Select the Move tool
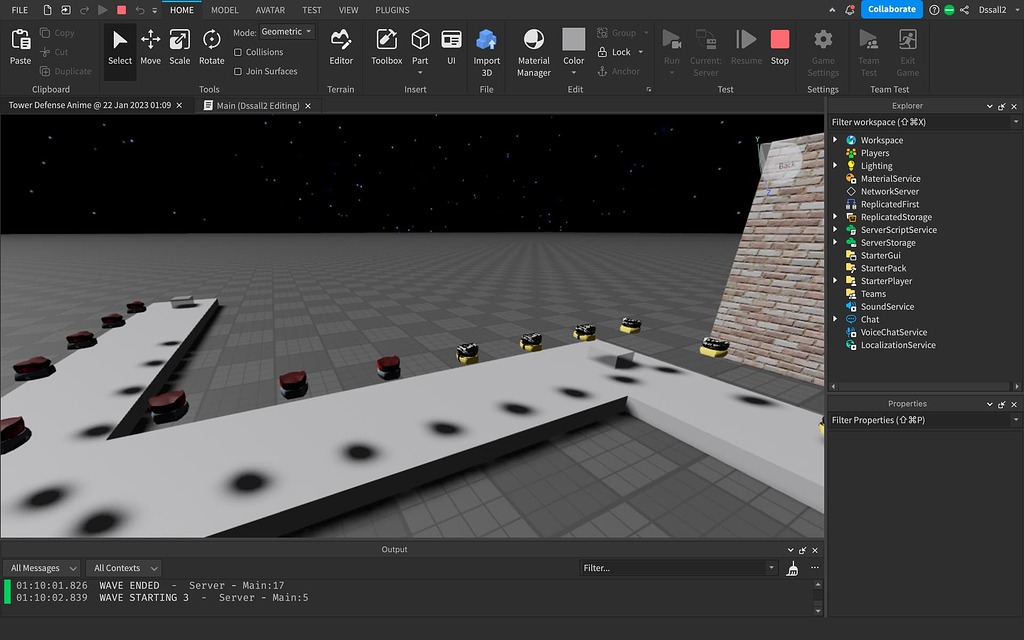Screen dimensions: 1024x640 point(150,50)
